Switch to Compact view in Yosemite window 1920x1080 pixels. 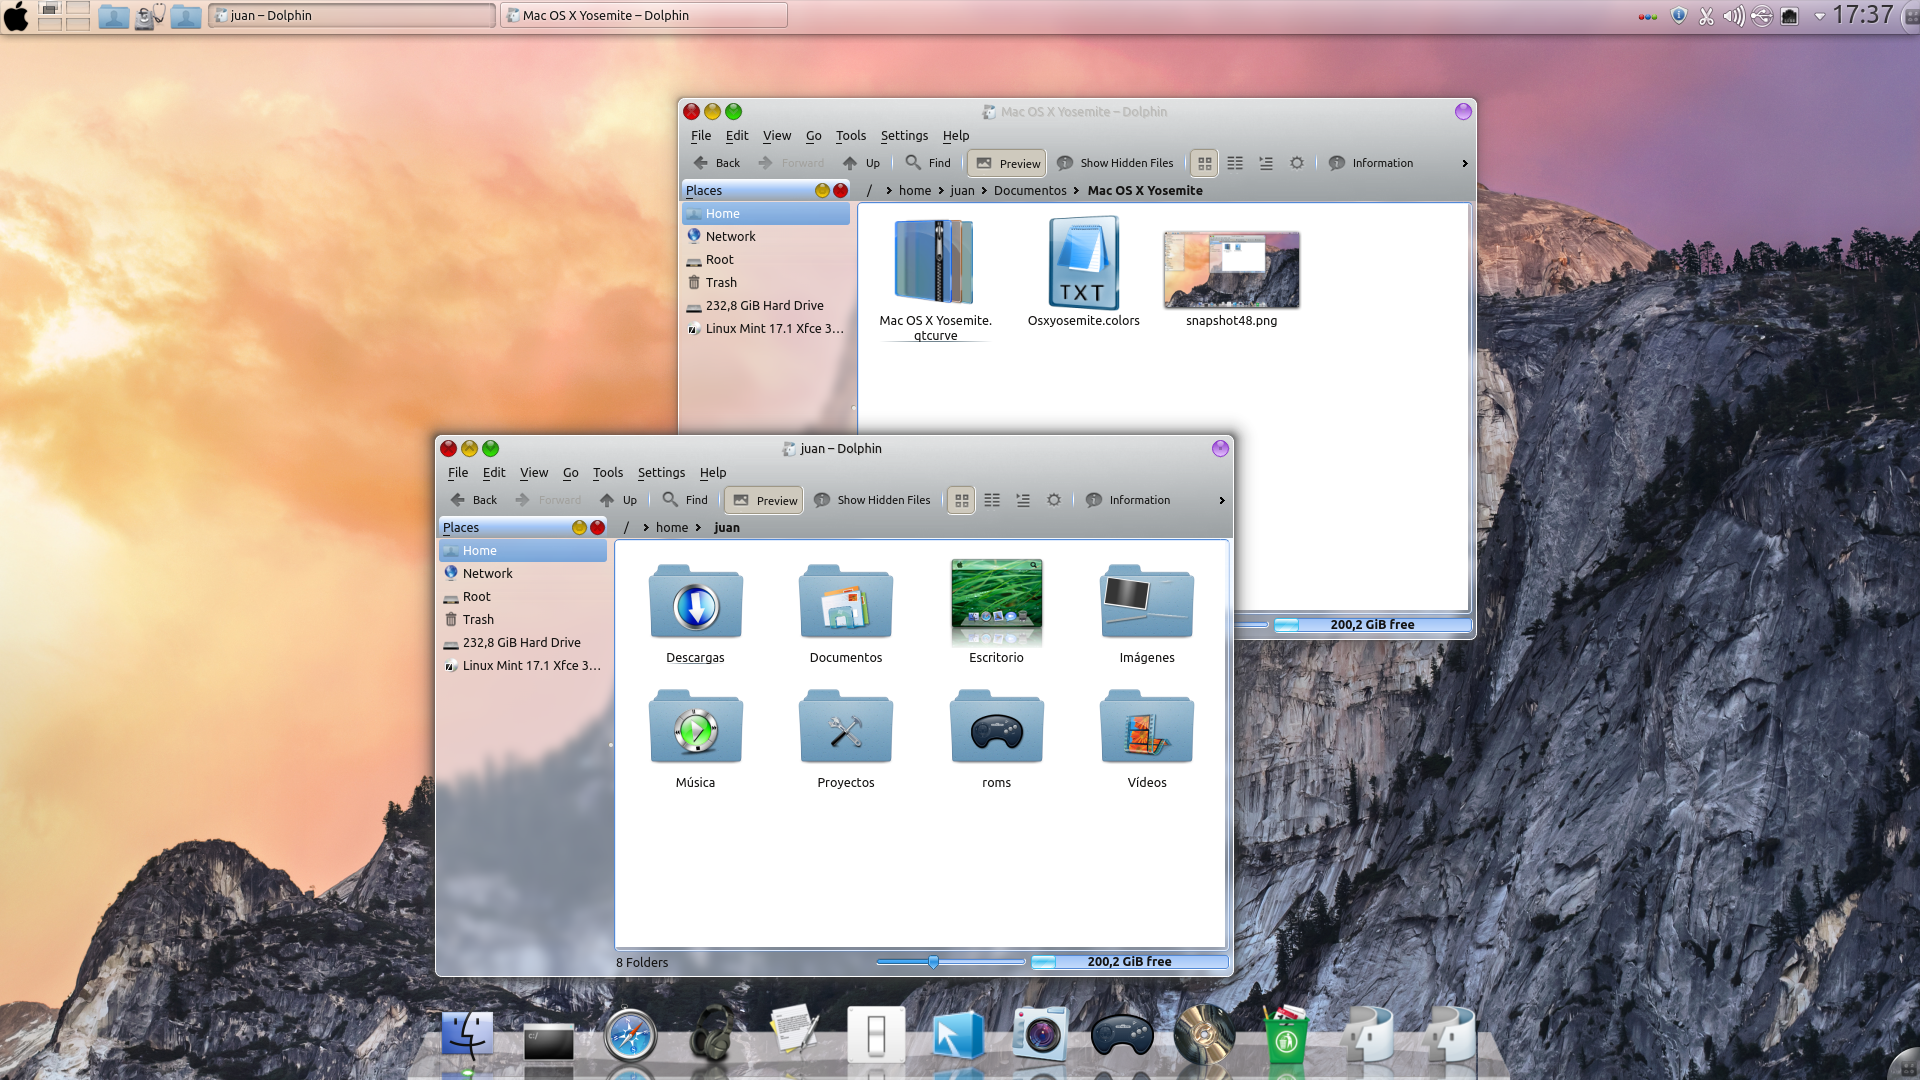coord(1235,163)
